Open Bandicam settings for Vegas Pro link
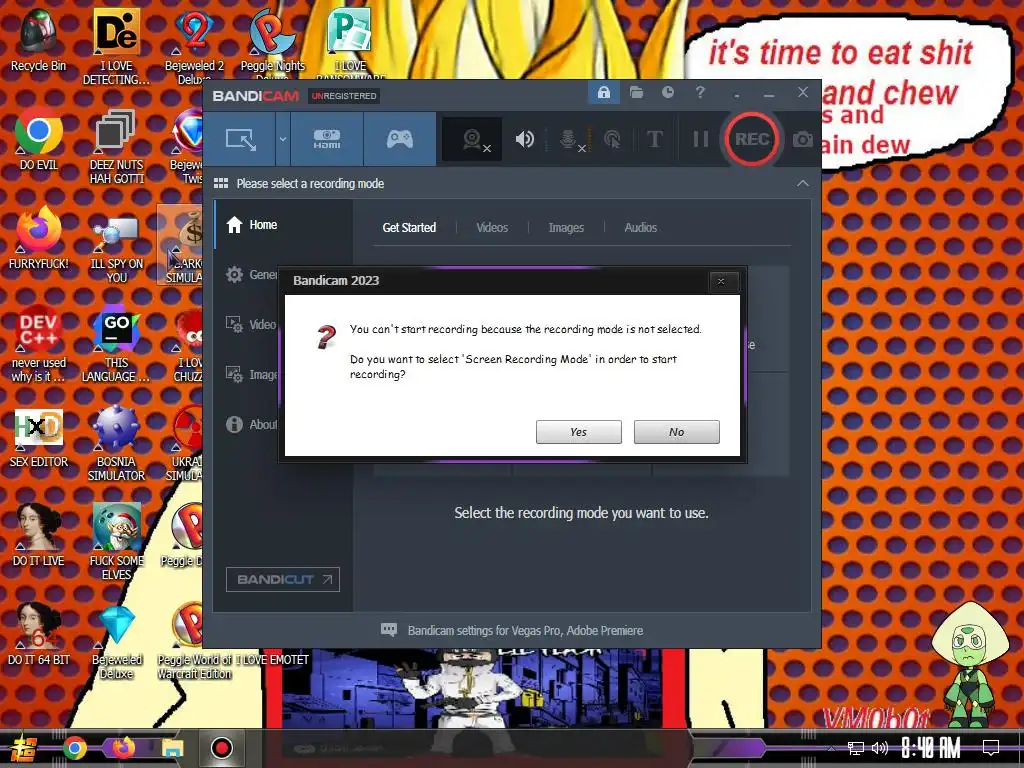 pos(525,630)
